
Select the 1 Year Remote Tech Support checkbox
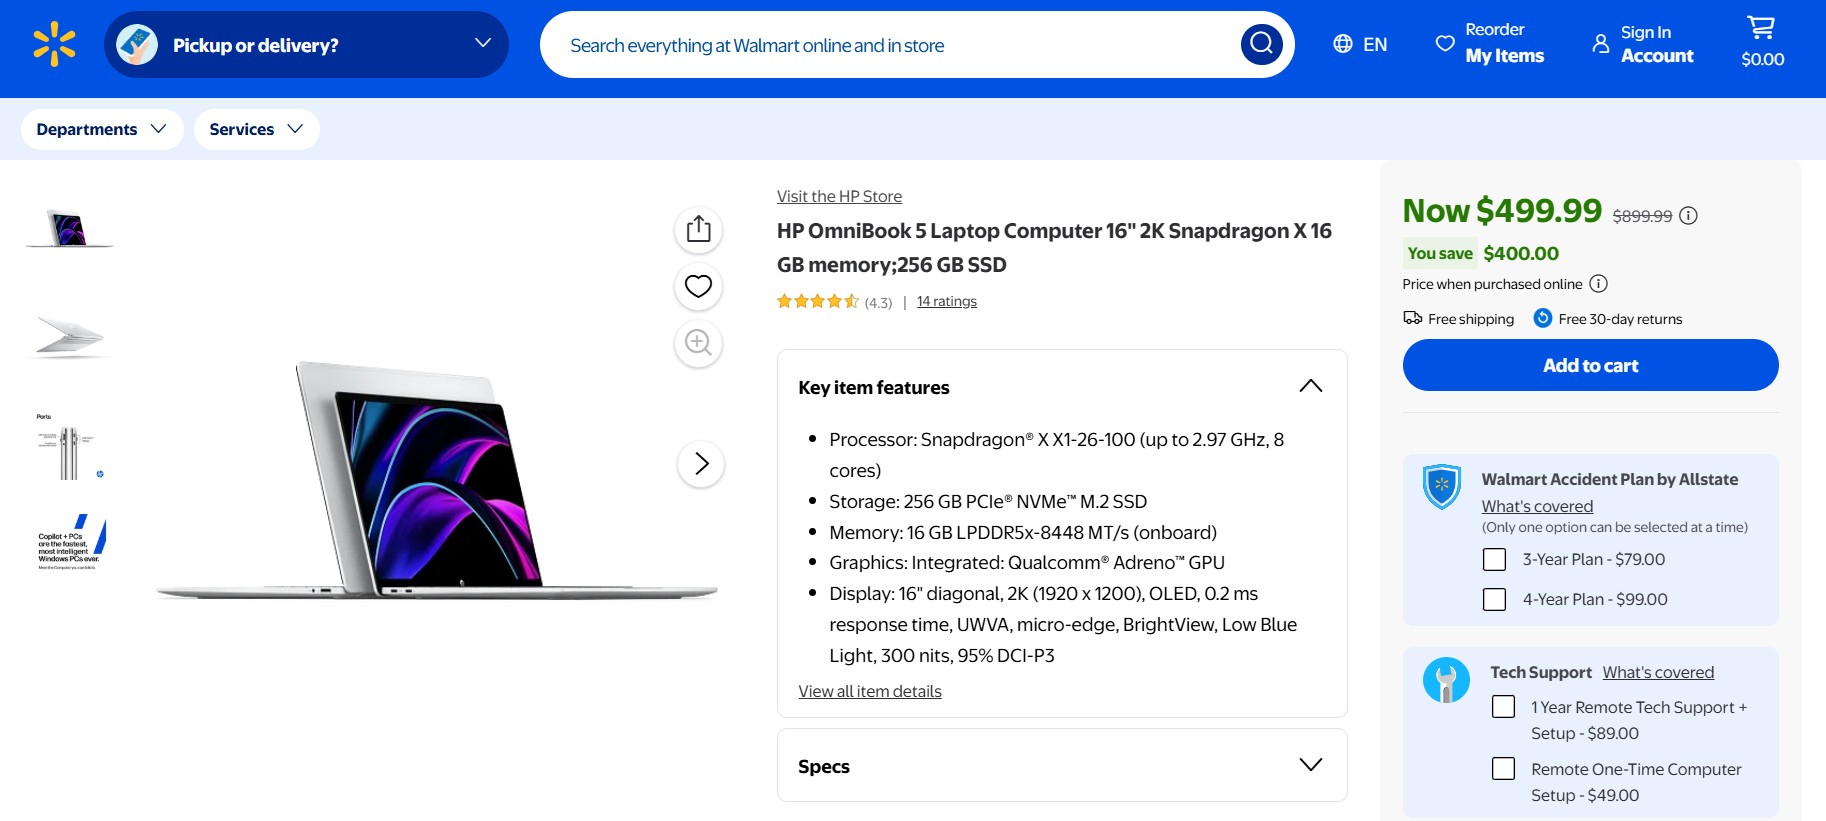pyautogui.click(x=1503, y=706)
